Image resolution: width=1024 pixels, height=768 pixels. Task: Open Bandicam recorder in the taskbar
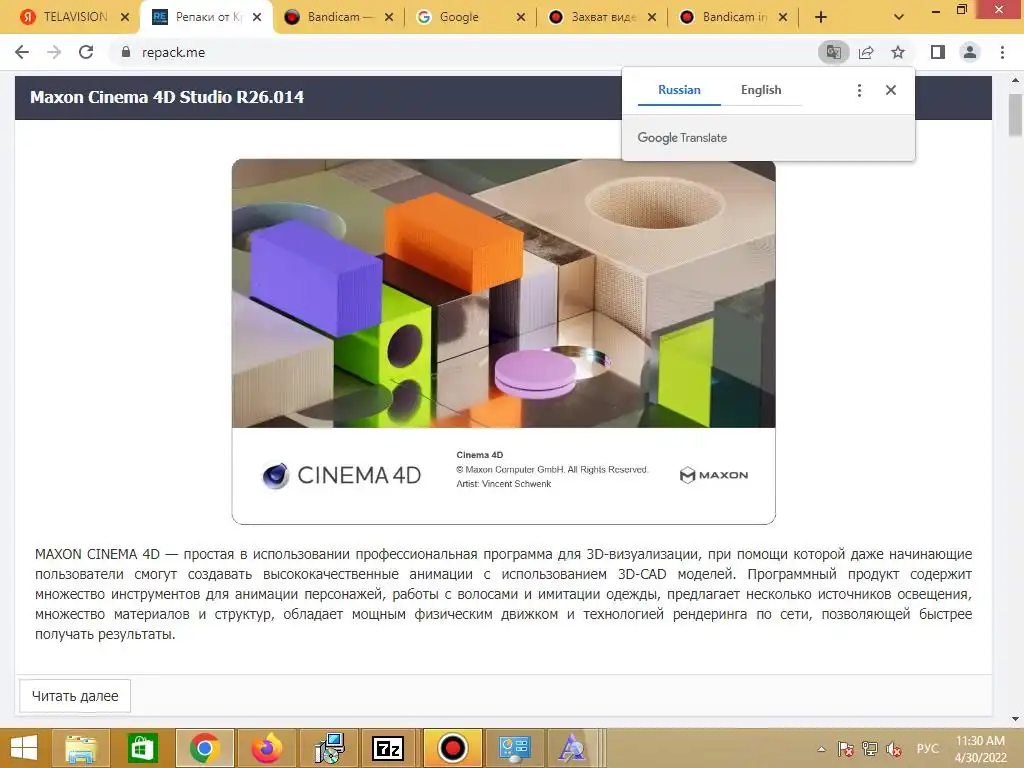click(x=453, y=748)
